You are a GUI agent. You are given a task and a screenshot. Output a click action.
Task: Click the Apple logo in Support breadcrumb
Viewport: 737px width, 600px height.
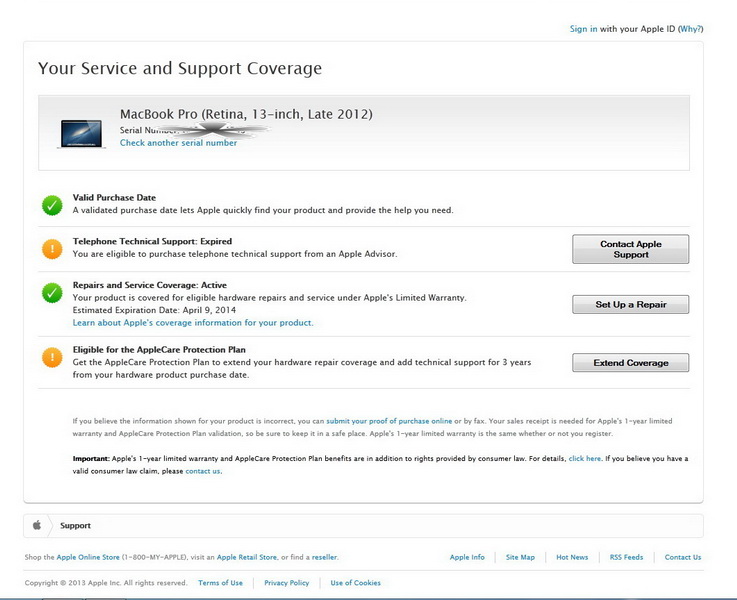pyautogui.click(x=37, y=525)
